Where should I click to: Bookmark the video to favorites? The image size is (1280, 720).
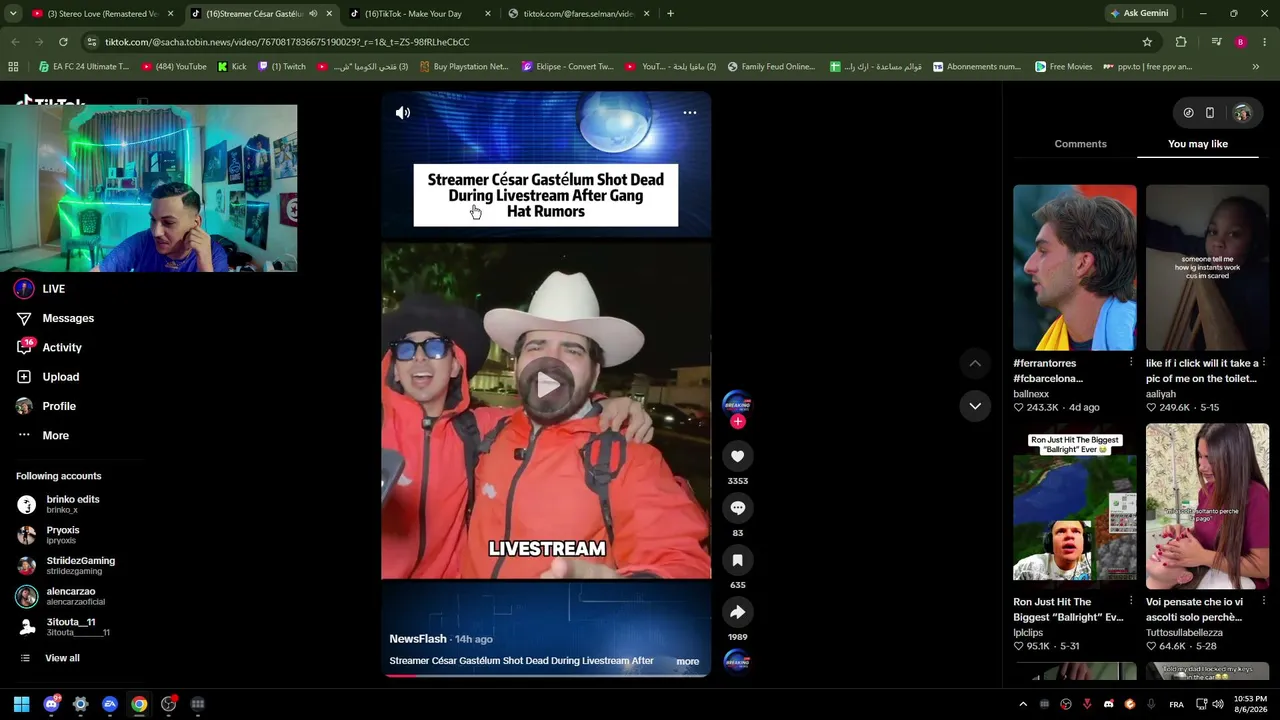click(738, 560)
